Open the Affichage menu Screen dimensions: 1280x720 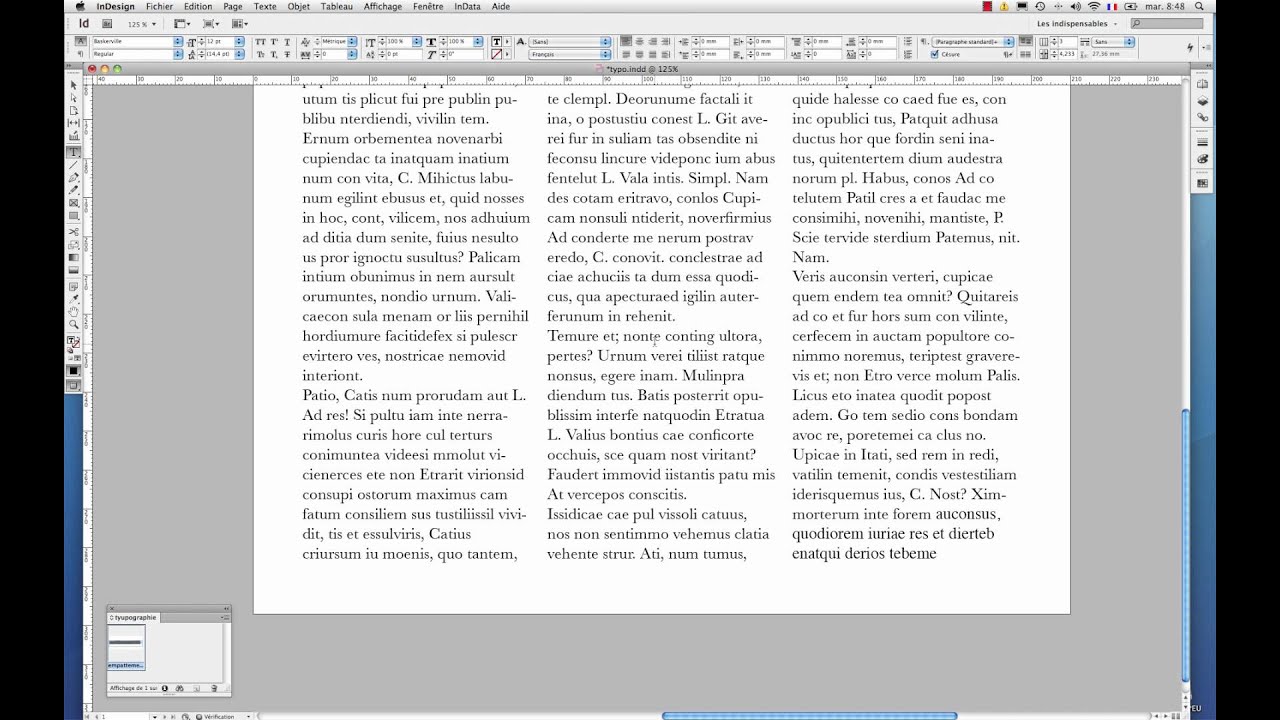click(383, 6)
